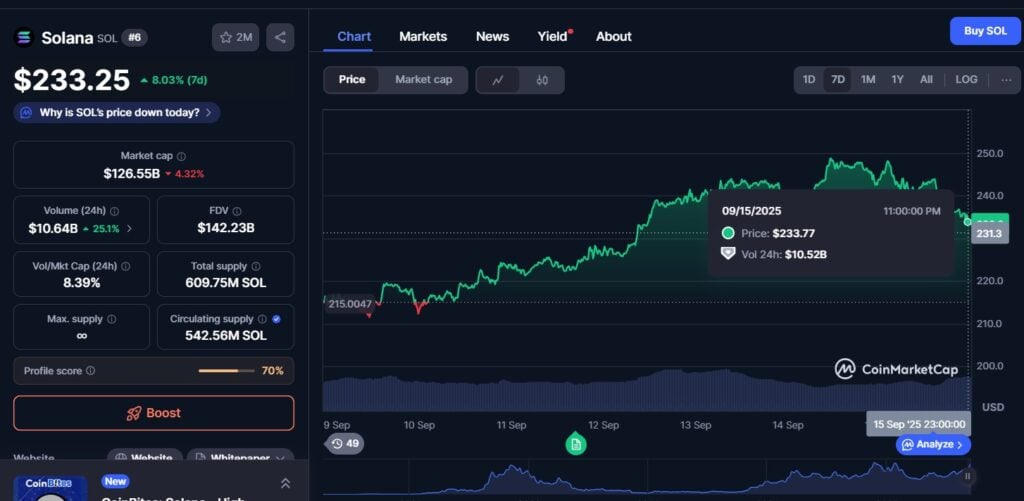Click the Solana logo icon
The image size is (1024, 501).
[x=24, y=37]
